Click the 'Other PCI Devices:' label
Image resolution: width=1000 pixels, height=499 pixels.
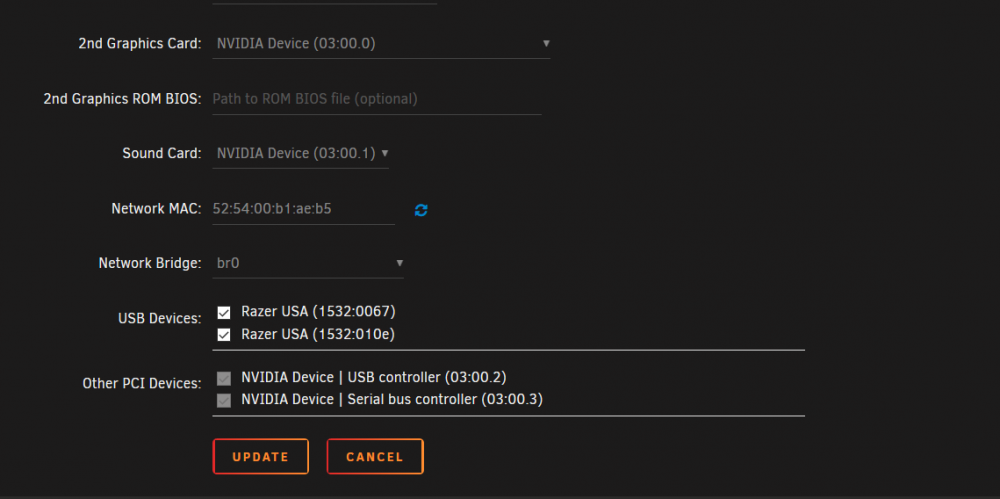(142, 384)
